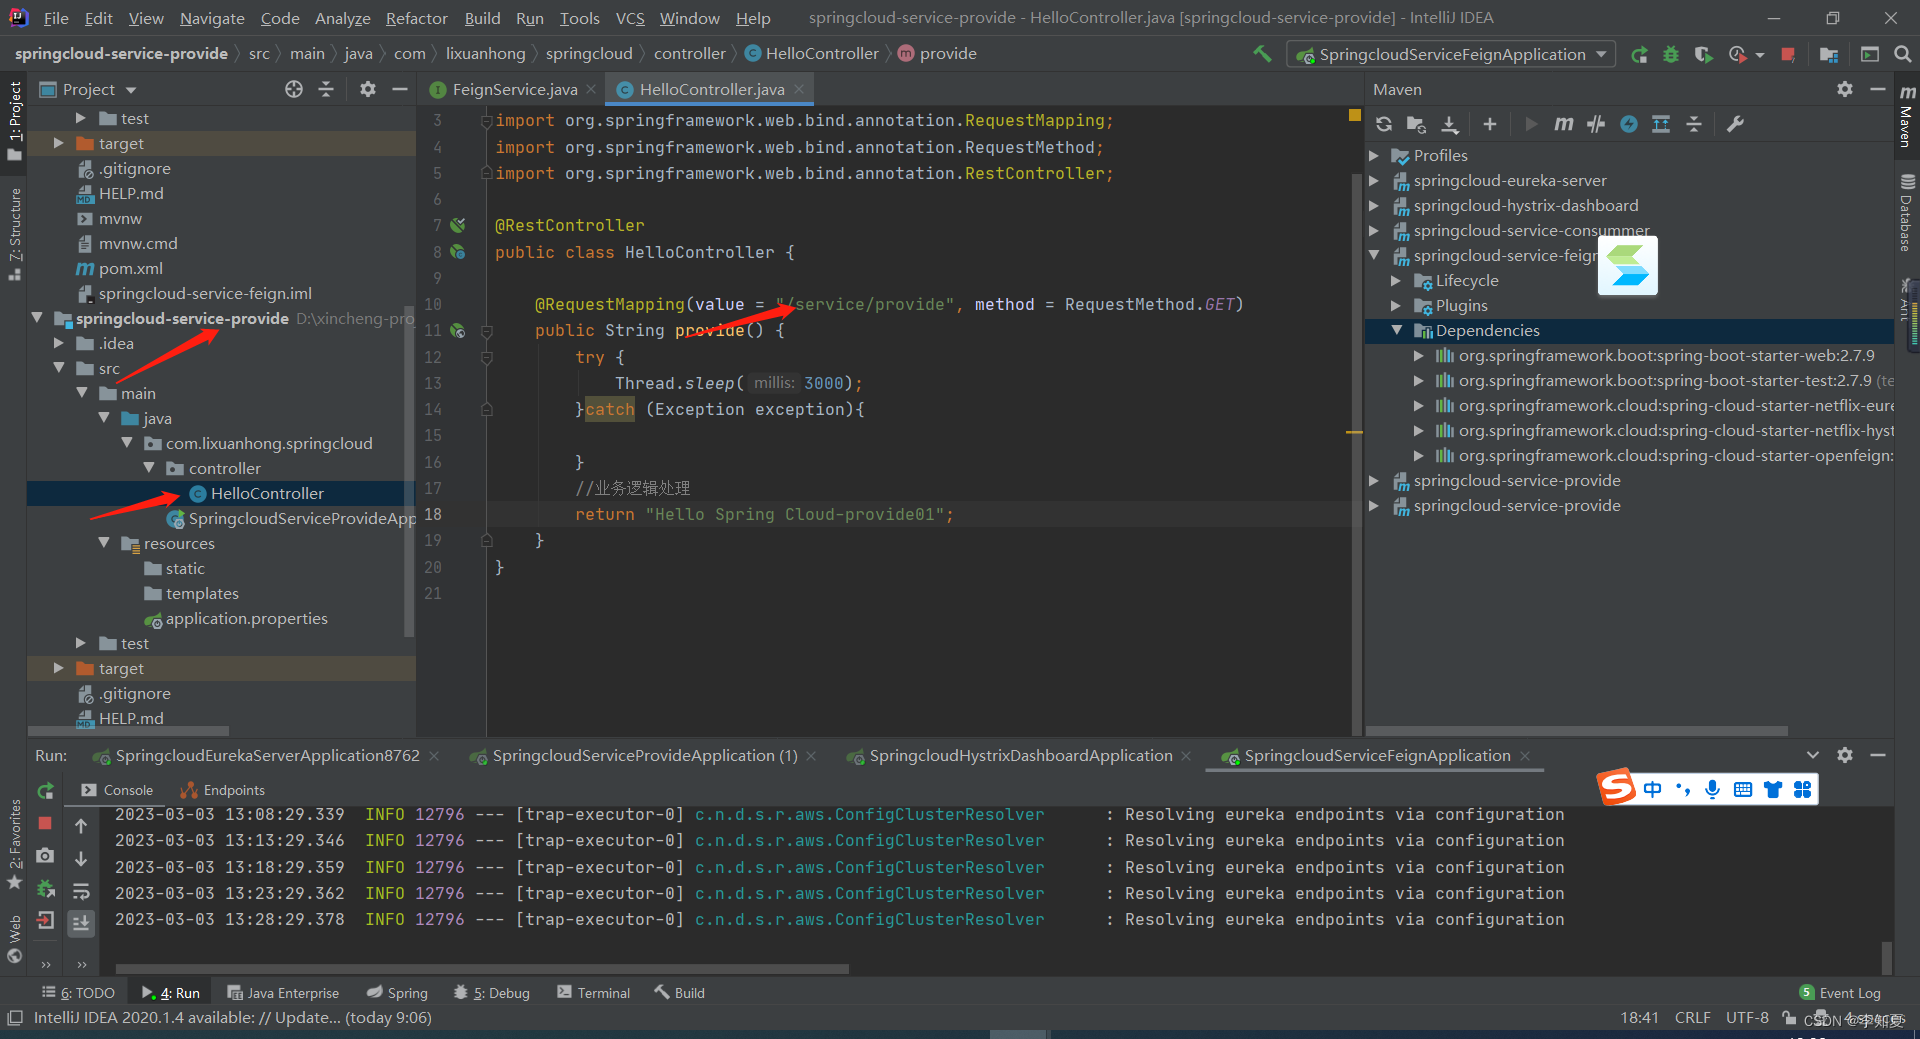
Task: Click the Build Project hammer icon
Action: pyautogui.click(x=1262, y=54)
